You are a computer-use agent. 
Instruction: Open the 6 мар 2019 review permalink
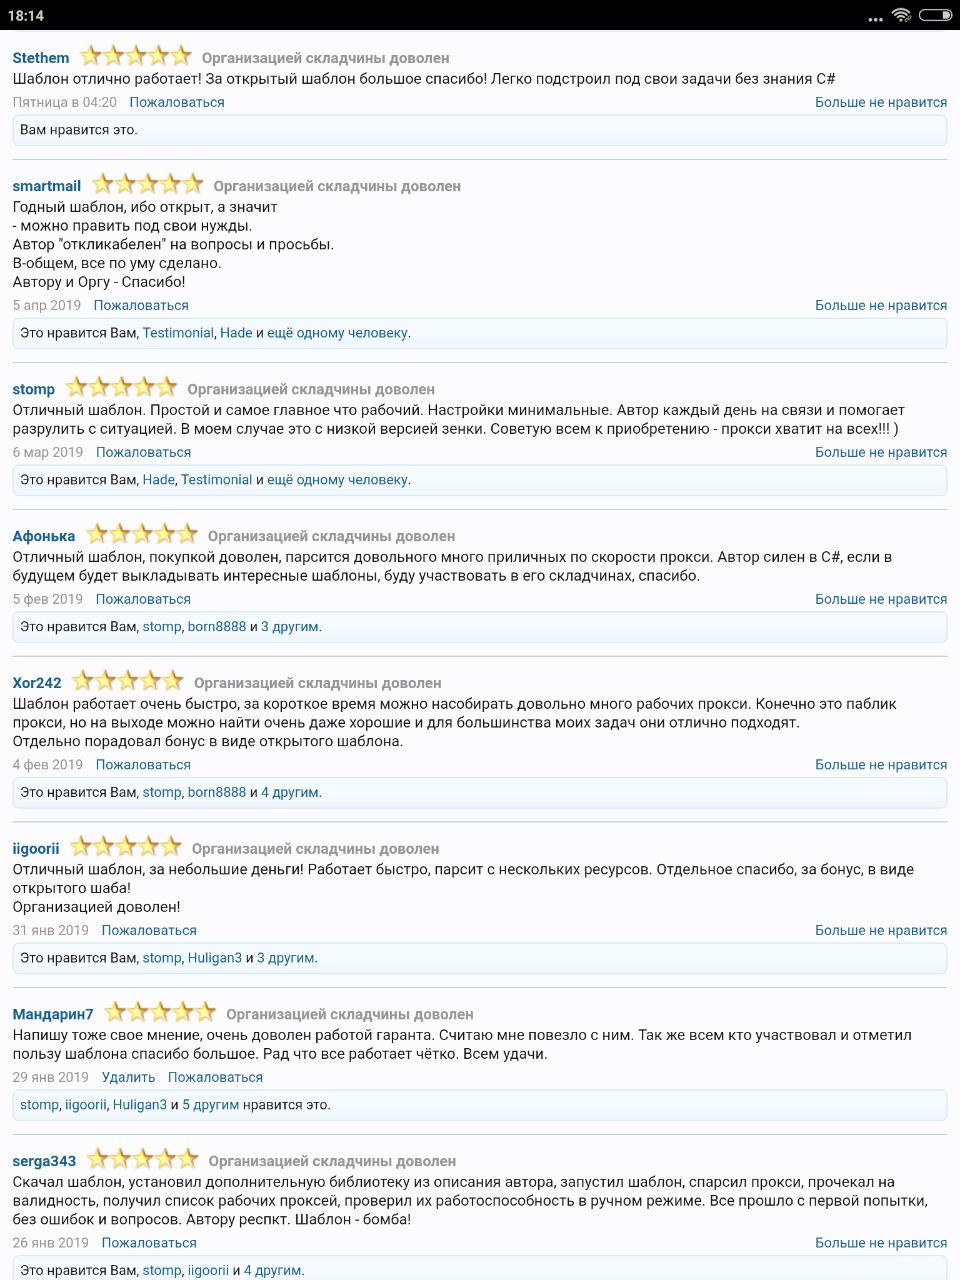48,452
